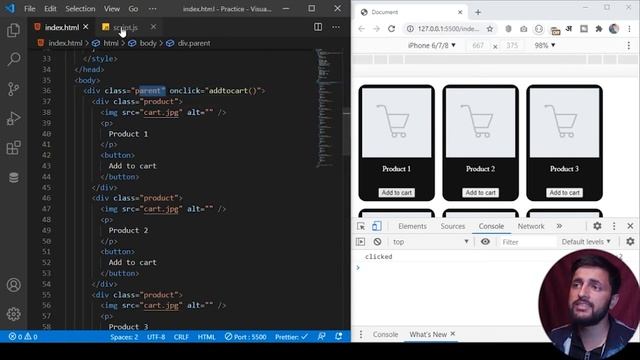Click the feedback icon in status bar

tap(322, 337)
